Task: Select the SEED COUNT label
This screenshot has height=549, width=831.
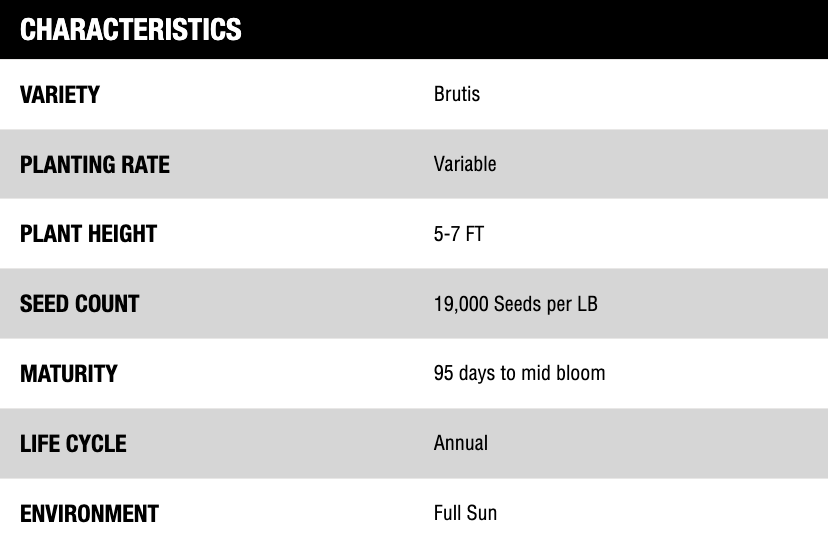Action: click(x=79, y=304)
